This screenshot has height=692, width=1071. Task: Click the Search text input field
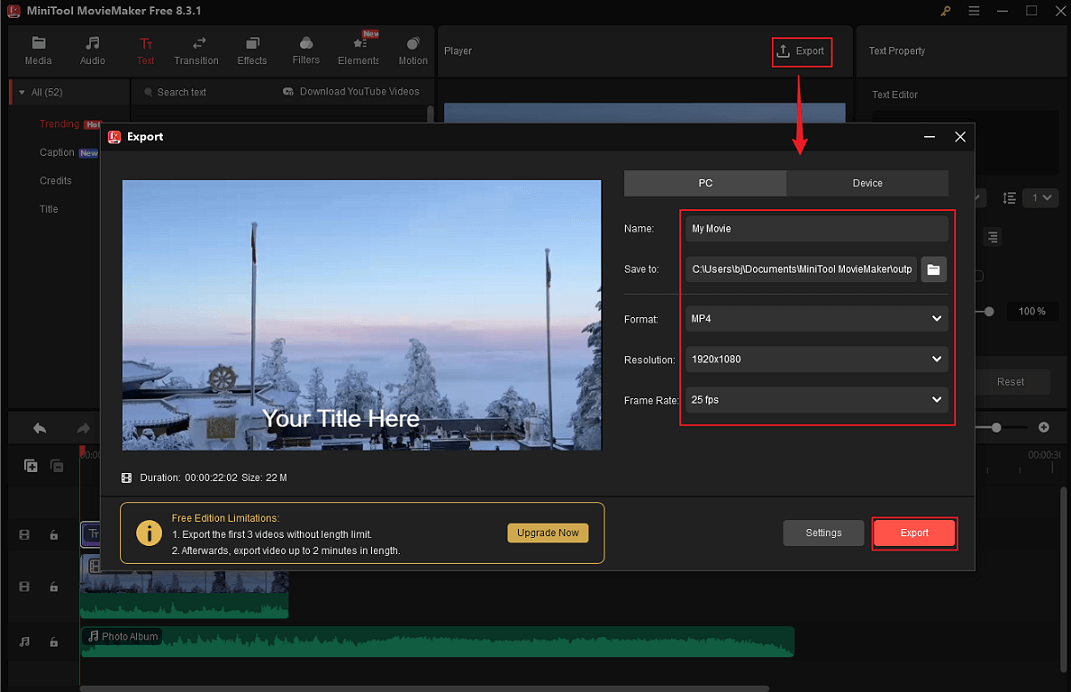(x=200, y=91)
